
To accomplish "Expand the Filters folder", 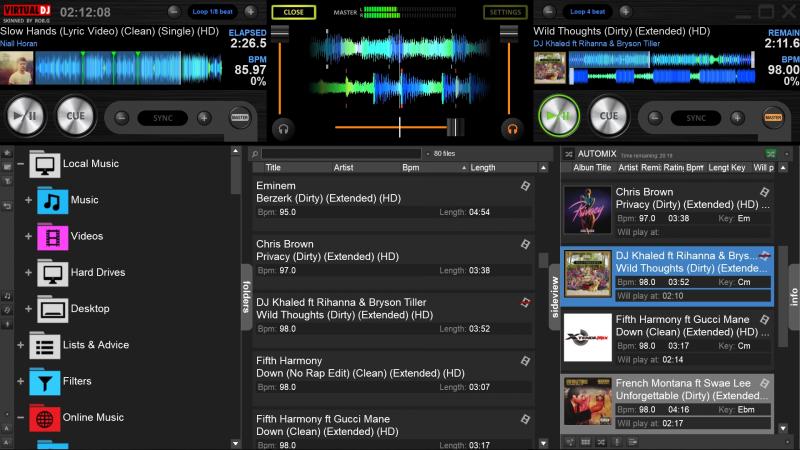I will [20, 381].
